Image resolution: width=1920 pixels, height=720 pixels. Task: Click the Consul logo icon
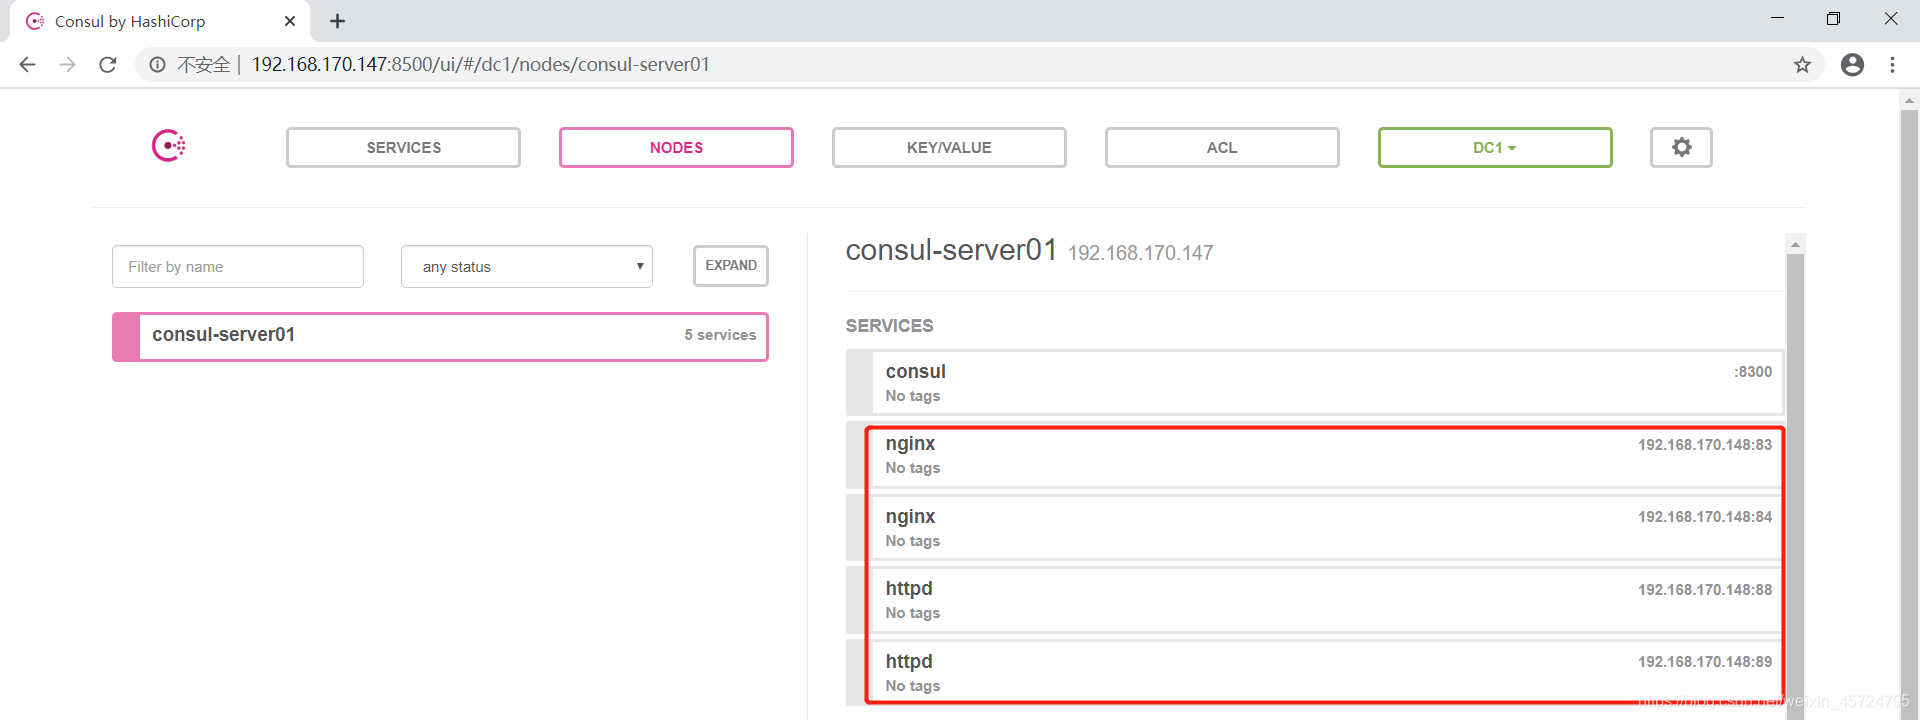click(168, 146)
